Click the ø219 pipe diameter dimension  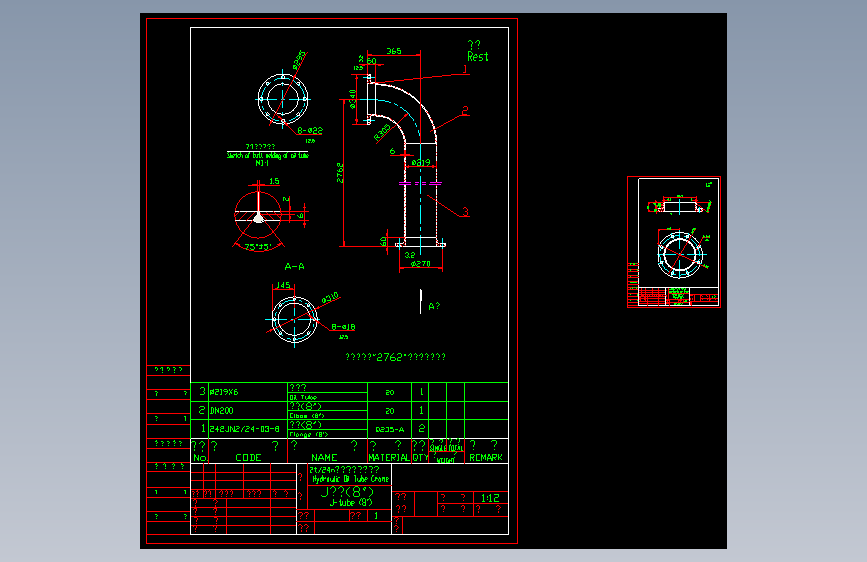tap(421, 163)
